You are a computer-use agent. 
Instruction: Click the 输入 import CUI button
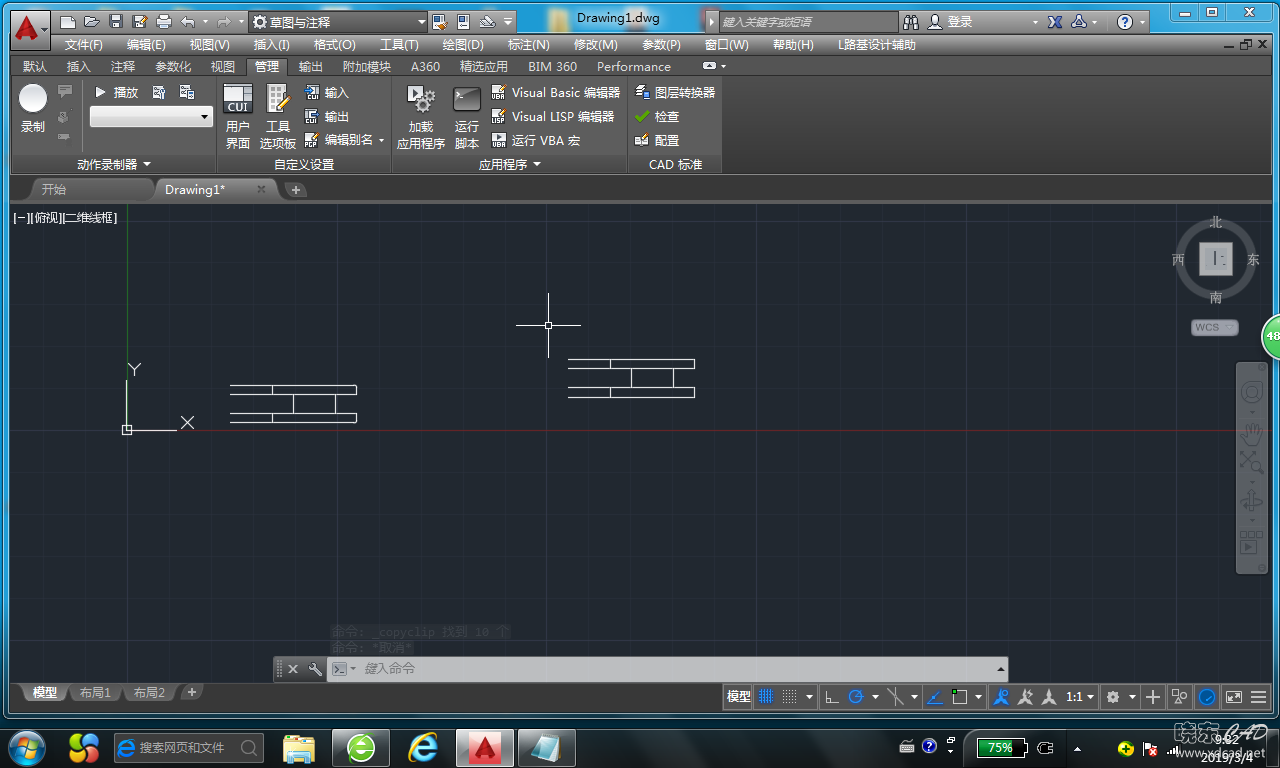tap(327, 92)
